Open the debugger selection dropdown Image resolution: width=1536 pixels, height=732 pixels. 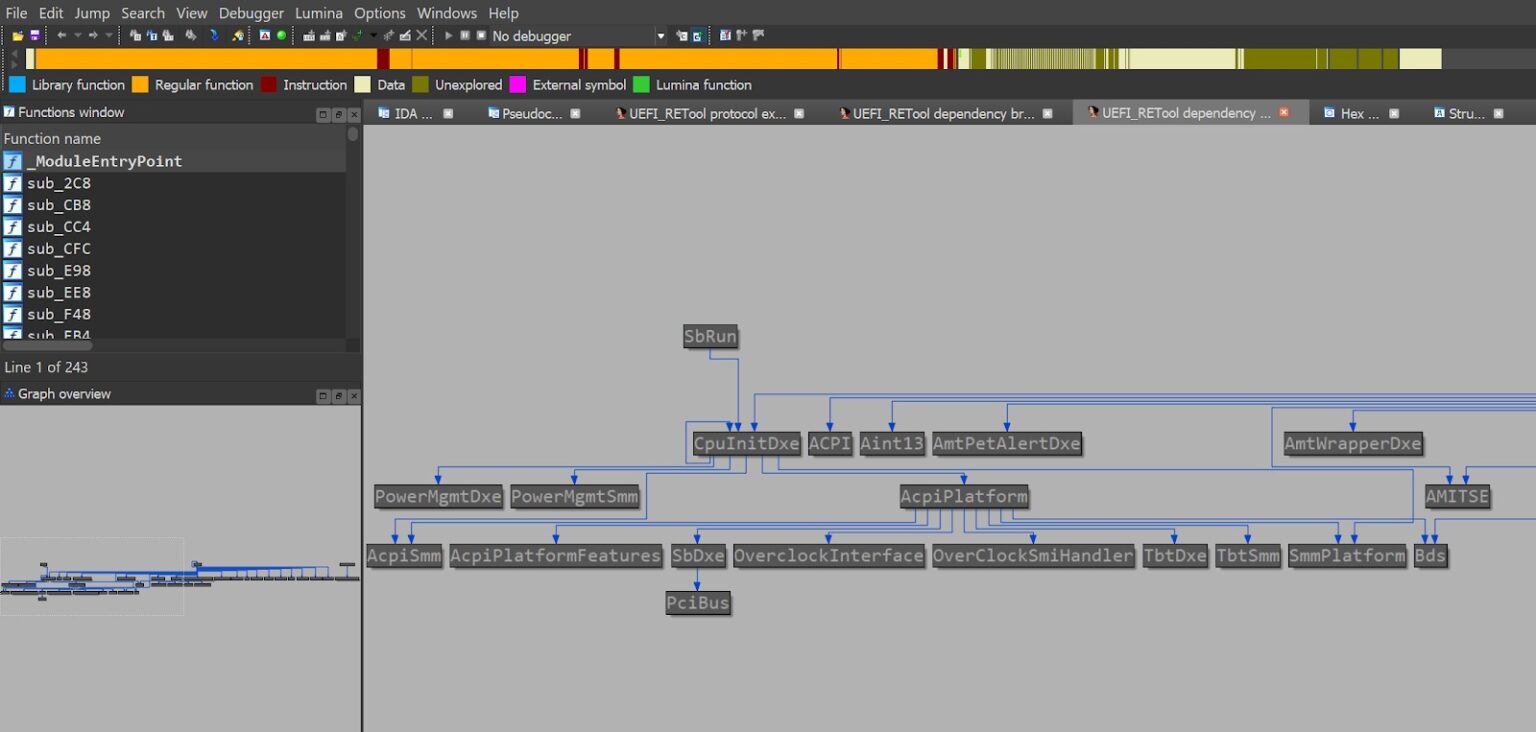click(660, 36)
